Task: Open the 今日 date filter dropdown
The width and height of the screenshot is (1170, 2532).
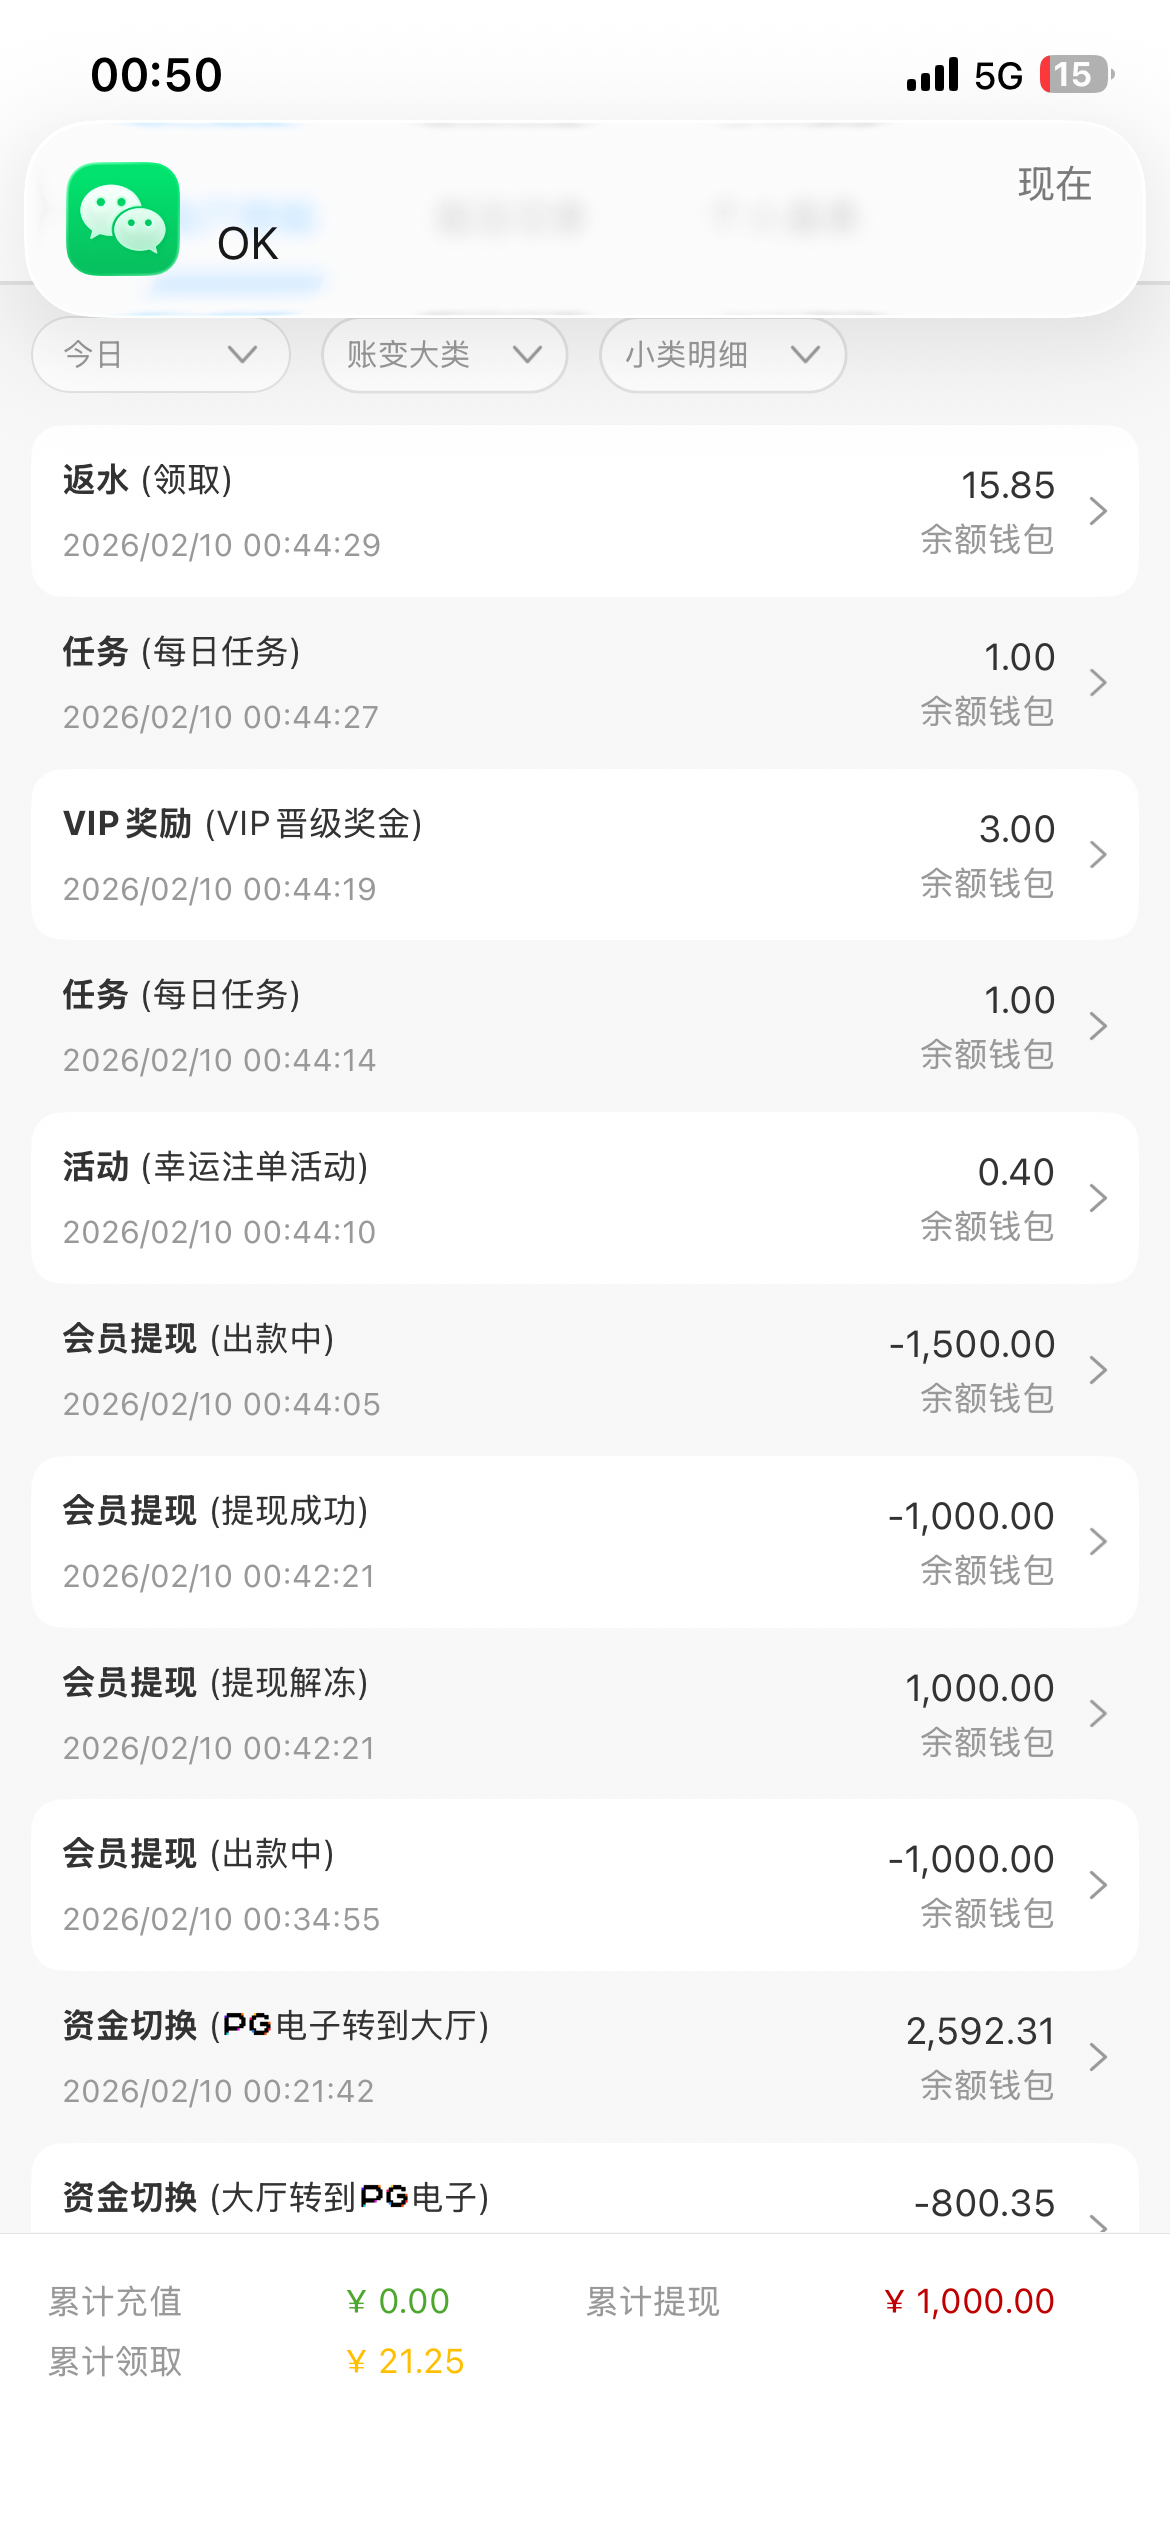Action: click(x=161, y=355)
